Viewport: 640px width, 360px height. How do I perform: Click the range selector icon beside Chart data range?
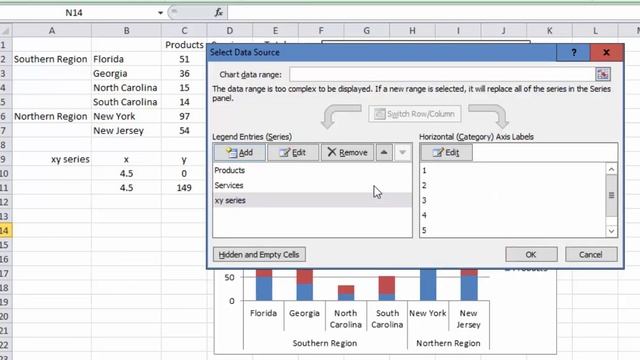point(603,74)
